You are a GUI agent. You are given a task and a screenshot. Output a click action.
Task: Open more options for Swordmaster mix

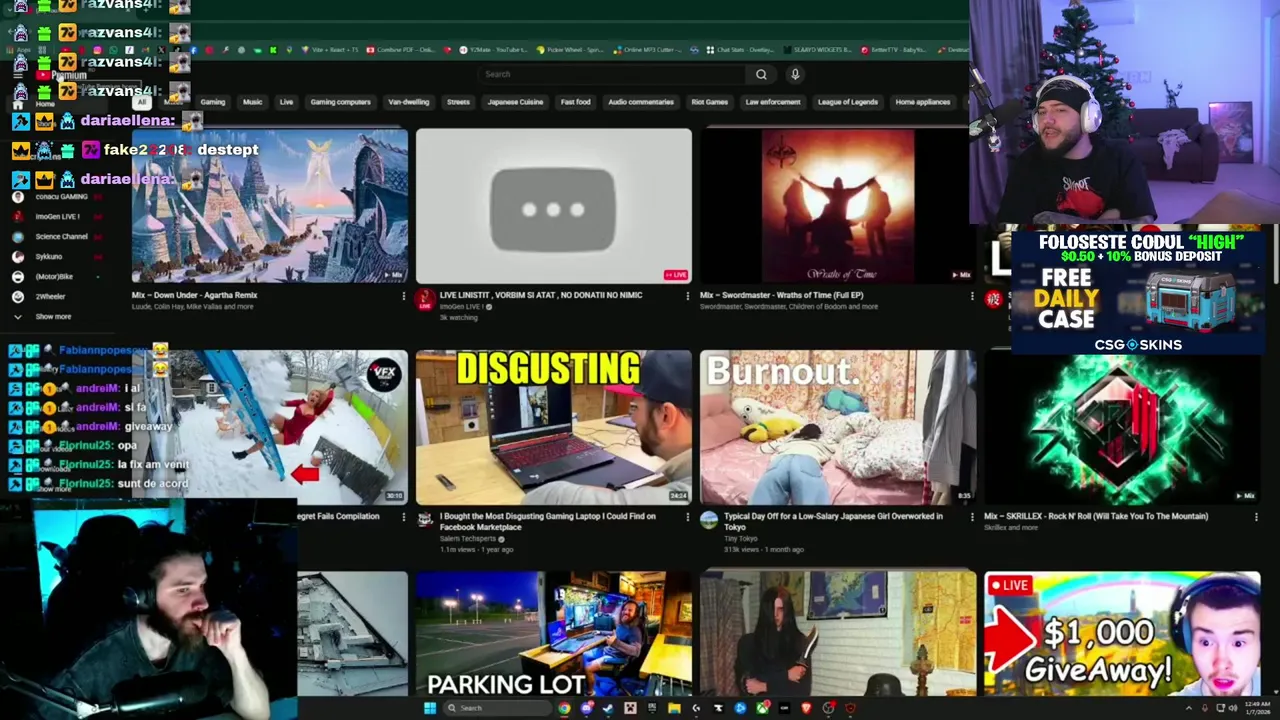point(971,296)
